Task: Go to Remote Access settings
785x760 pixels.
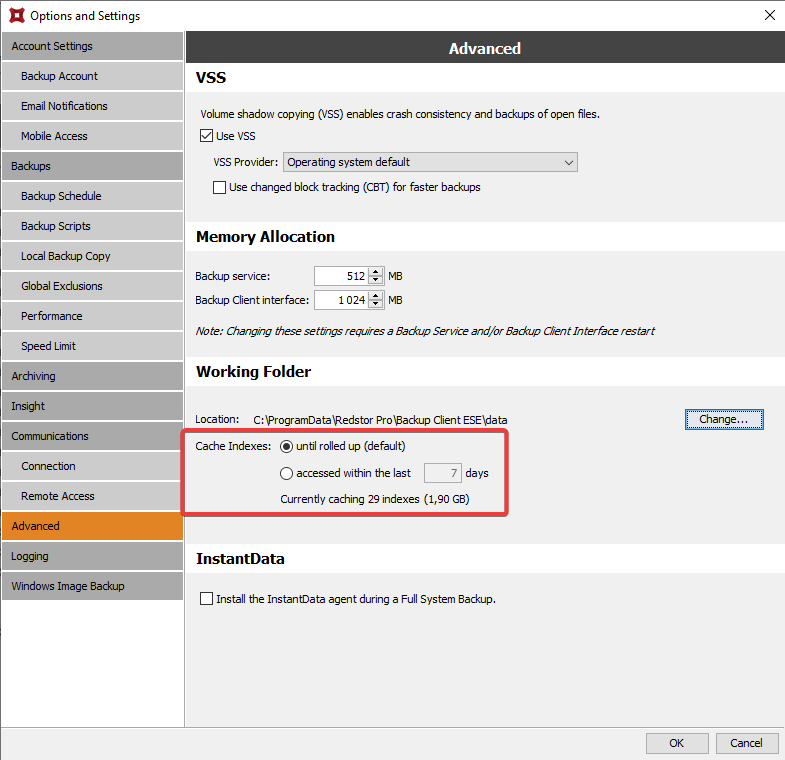Action: pyautogui.click(x=93, y=496)
